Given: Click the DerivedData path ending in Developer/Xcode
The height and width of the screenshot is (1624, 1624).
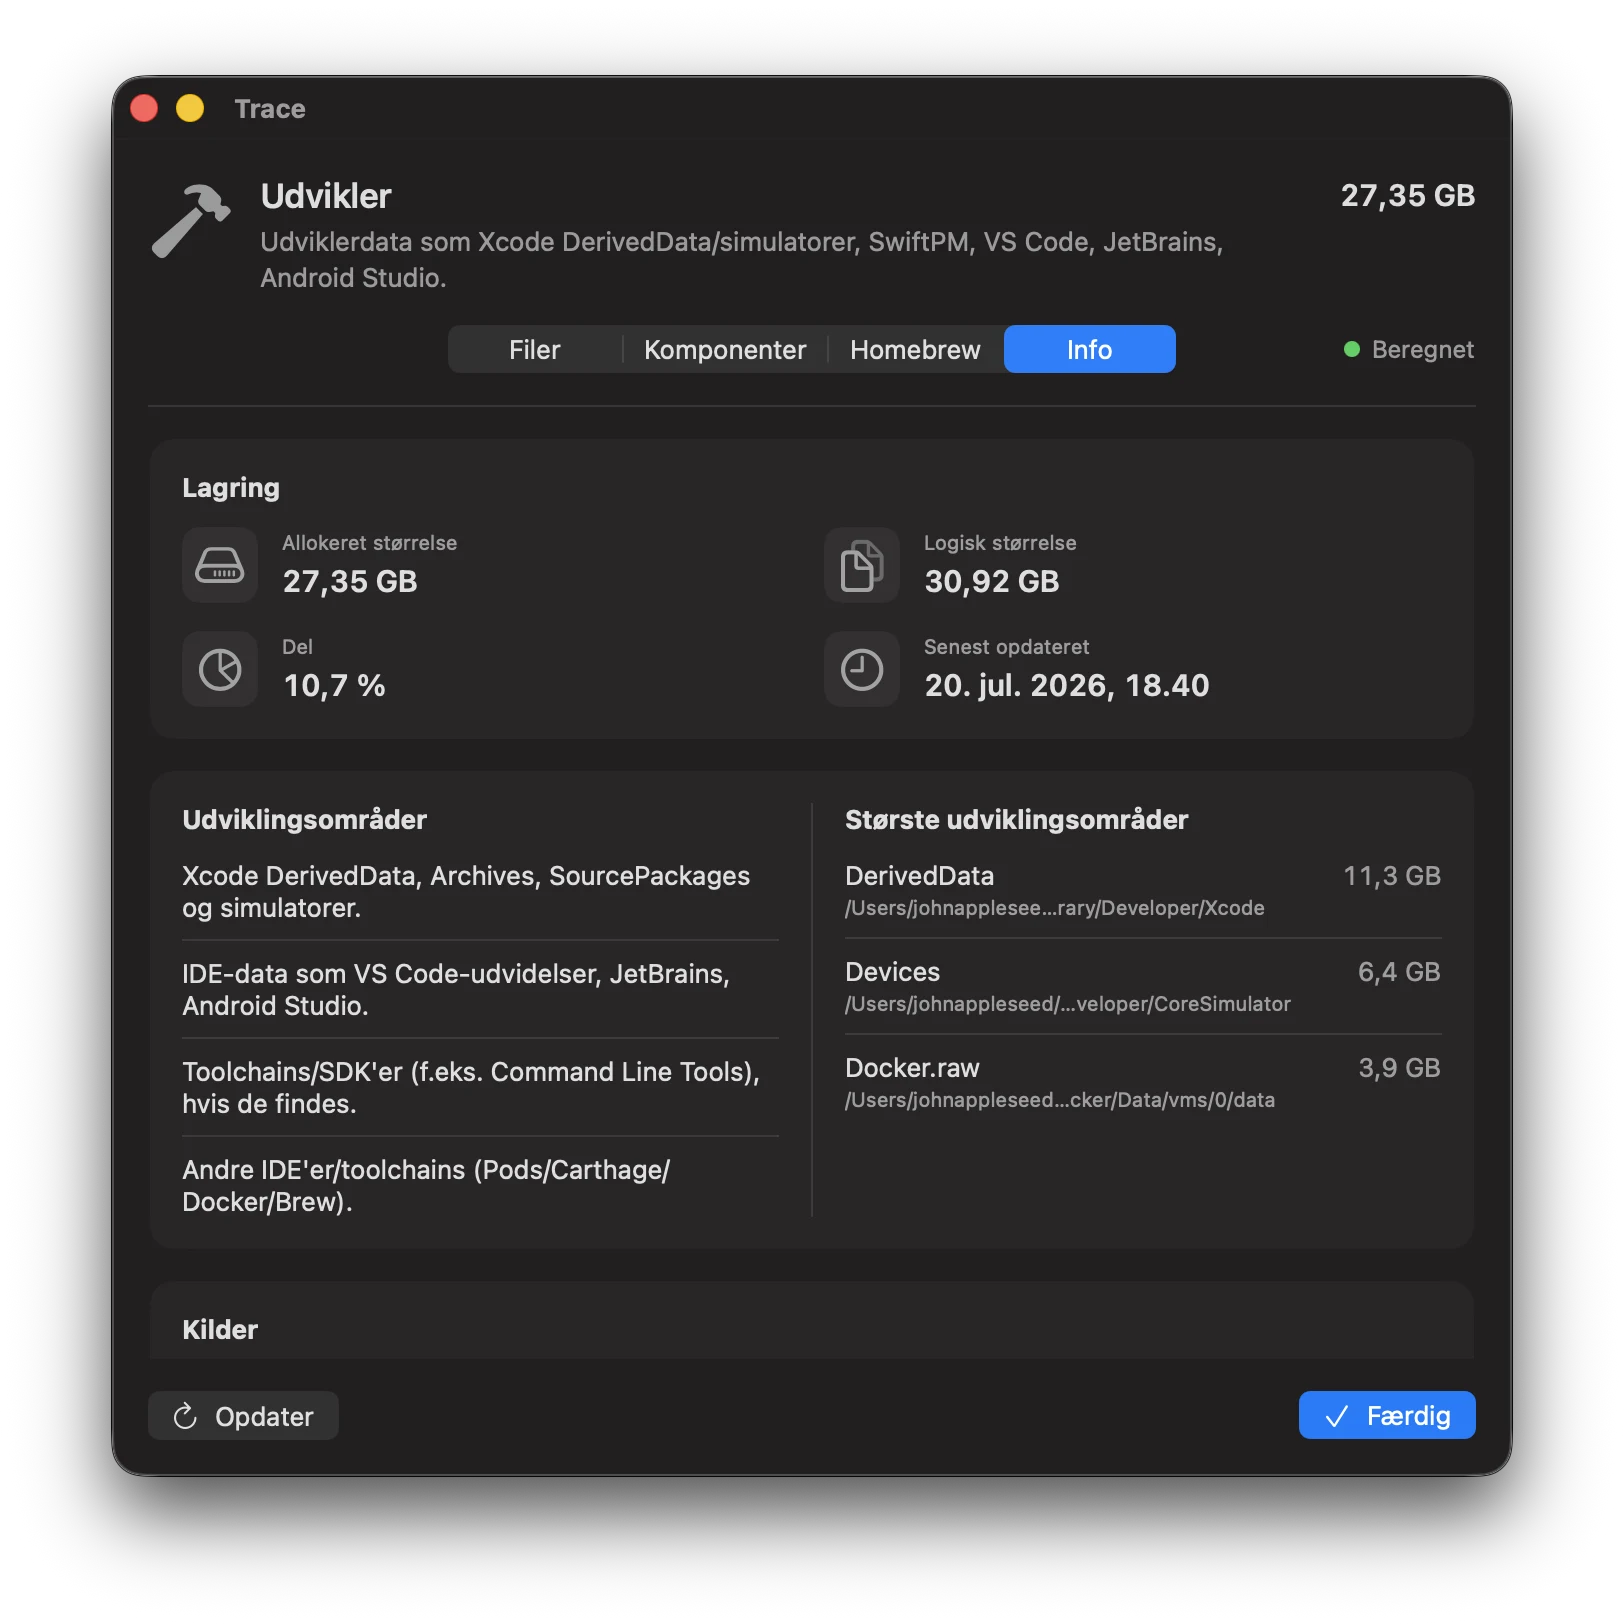Looking at the screenshot, I should click(1054, 908).
